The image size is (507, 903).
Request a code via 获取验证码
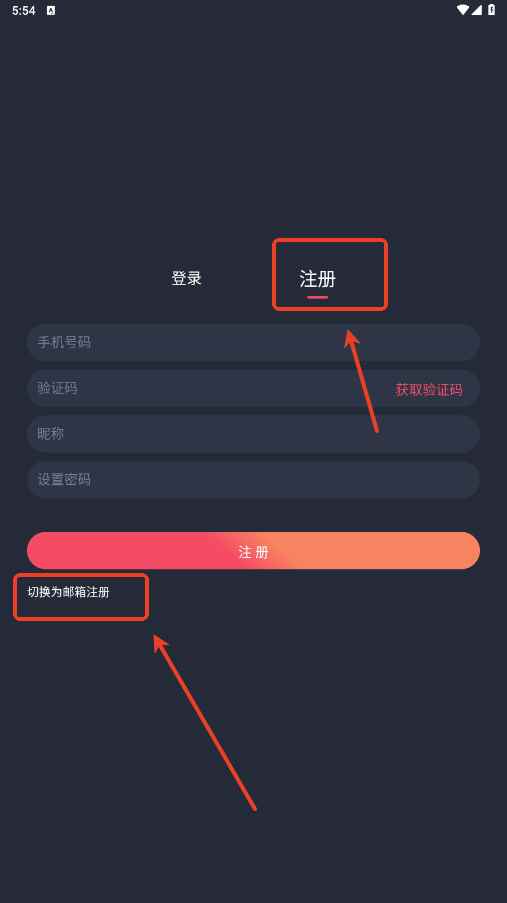coord(429,390)
